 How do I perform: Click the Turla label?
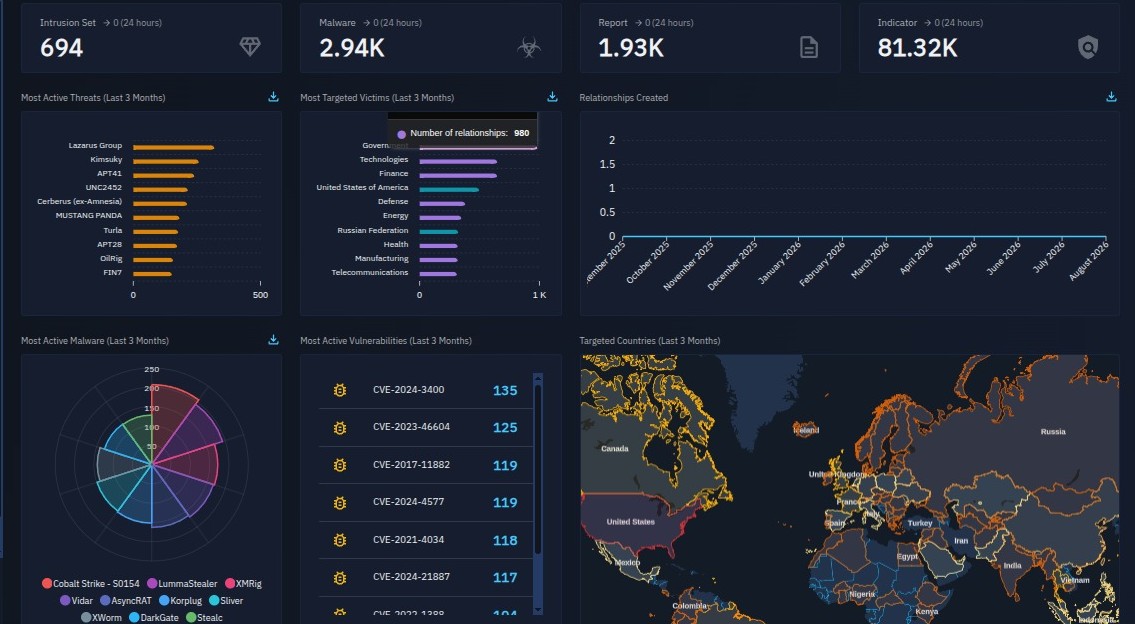(x=113, y=230)
